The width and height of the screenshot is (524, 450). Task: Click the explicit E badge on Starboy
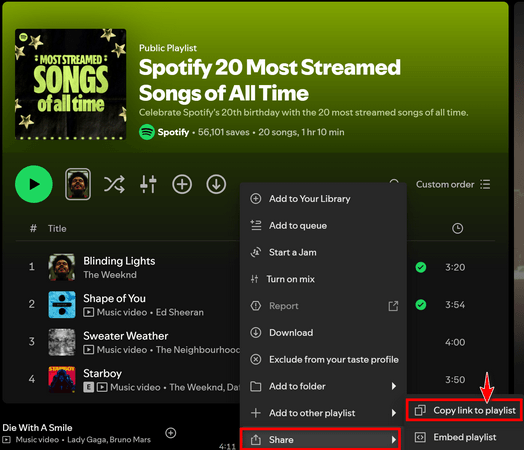[x=88, y=387]
